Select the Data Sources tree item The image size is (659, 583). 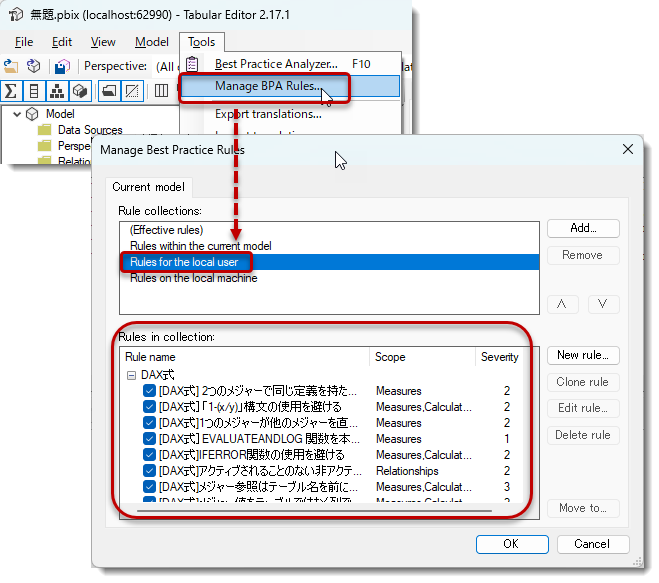pyautogui.click(x=90, y=130)
